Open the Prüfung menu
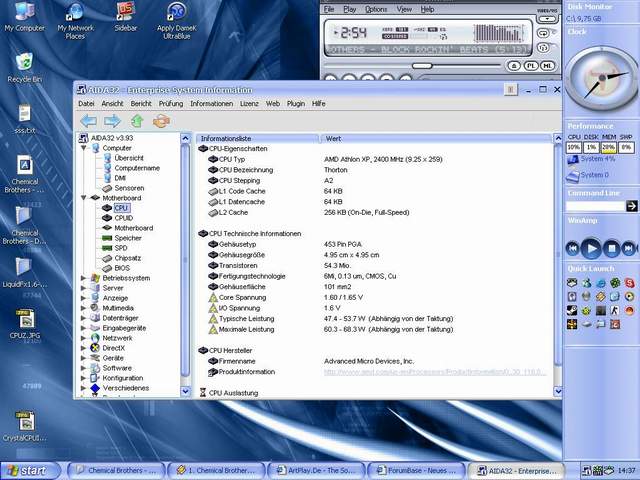Screen dimensions: 640x480 [171, 104]
